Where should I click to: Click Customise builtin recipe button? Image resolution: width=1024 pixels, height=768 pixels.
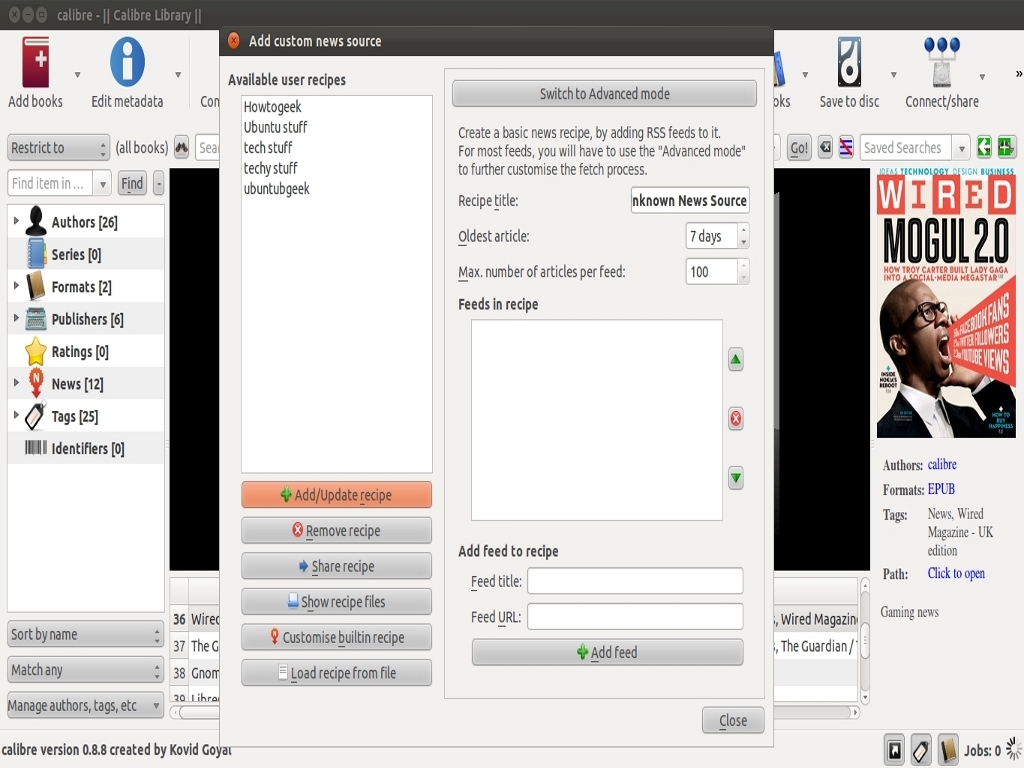(x=336, y=637)
